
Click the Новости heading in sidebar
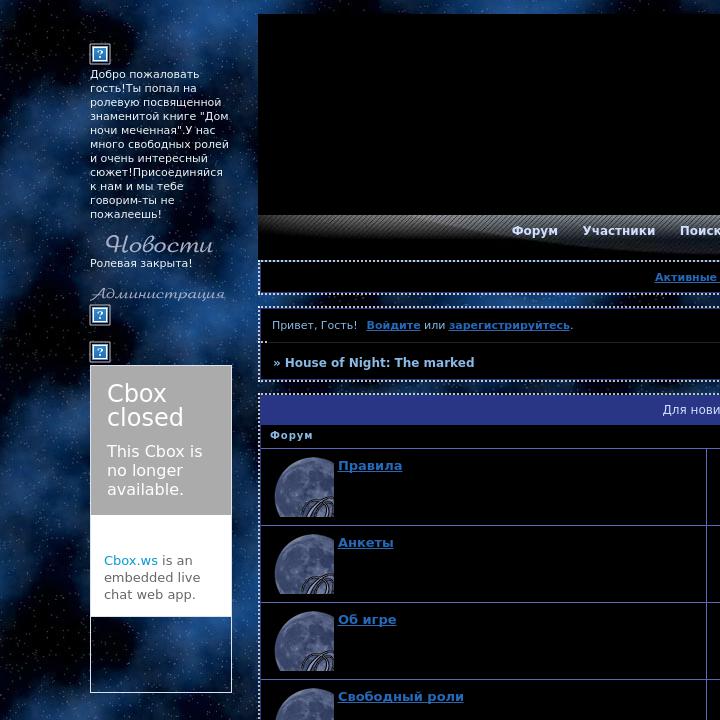click(x=159, y=244)
